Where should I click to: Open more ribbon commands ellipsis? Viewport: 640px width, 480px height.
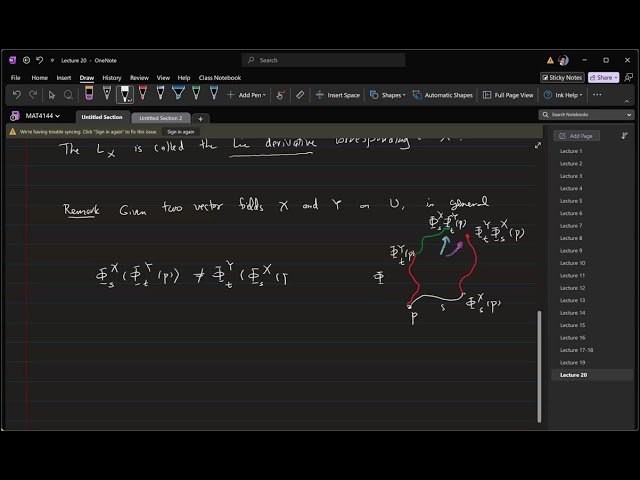pyautogui.click(x=597, y=95)
